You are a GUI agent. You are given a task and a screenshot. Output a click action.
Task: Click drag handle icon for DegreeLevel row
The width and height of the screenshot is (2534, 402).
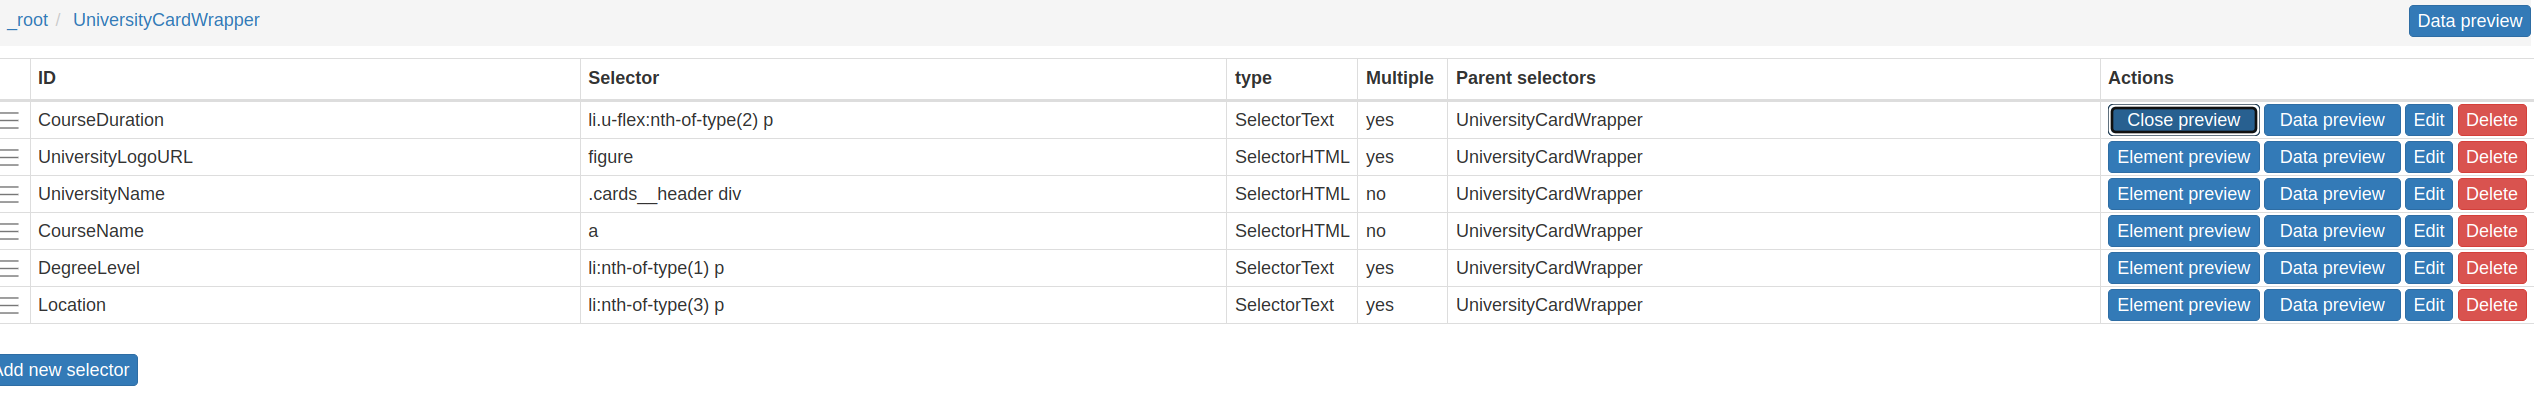pos(10,268)
